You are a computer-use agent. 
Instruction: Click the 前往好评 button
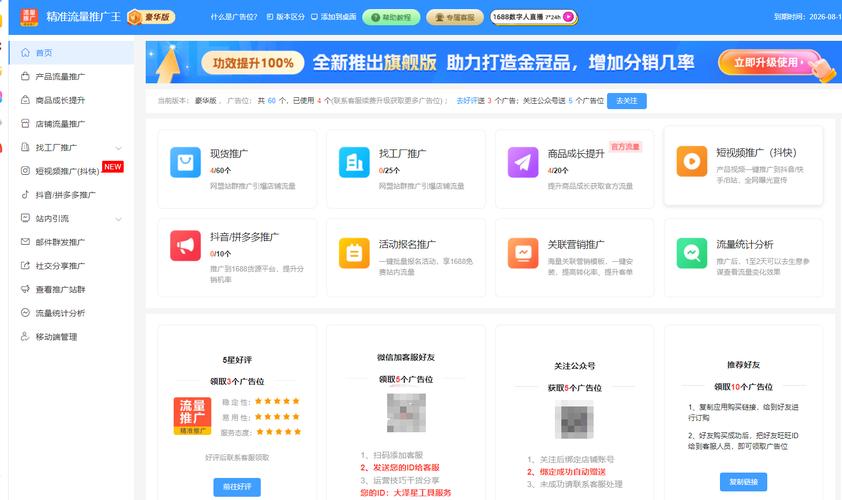(237, 487)
